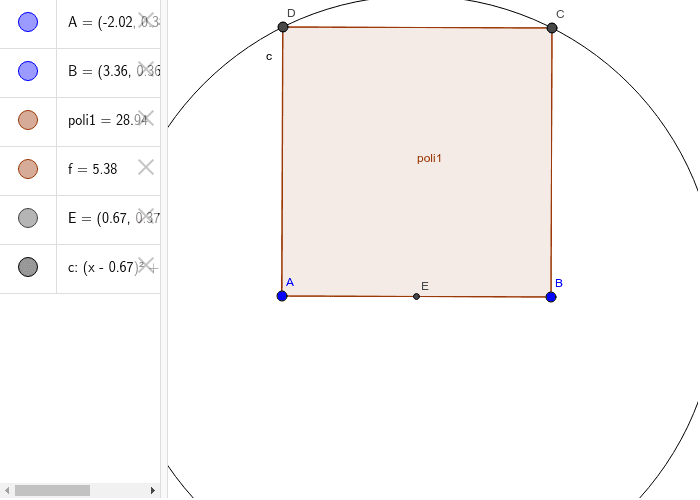Delete poli1 row with X icon
Screen dimensions: 700x500
[x=146, y=118]
